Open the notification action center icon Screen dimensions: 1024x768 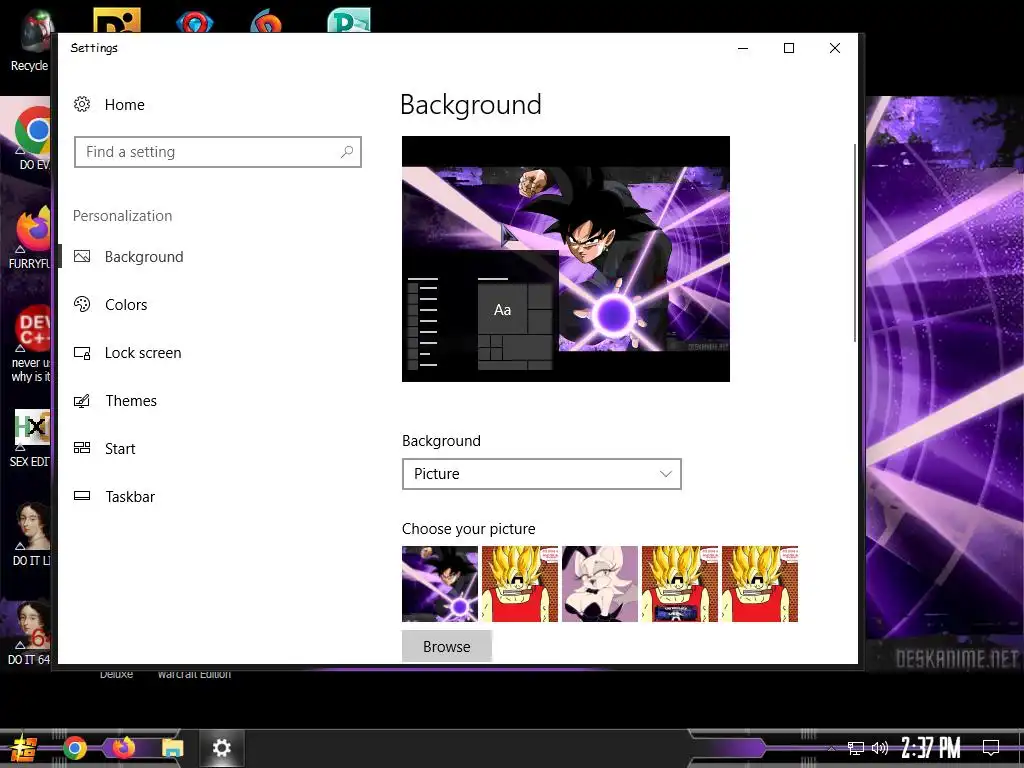pyautogui.click(x=991, y=748)
